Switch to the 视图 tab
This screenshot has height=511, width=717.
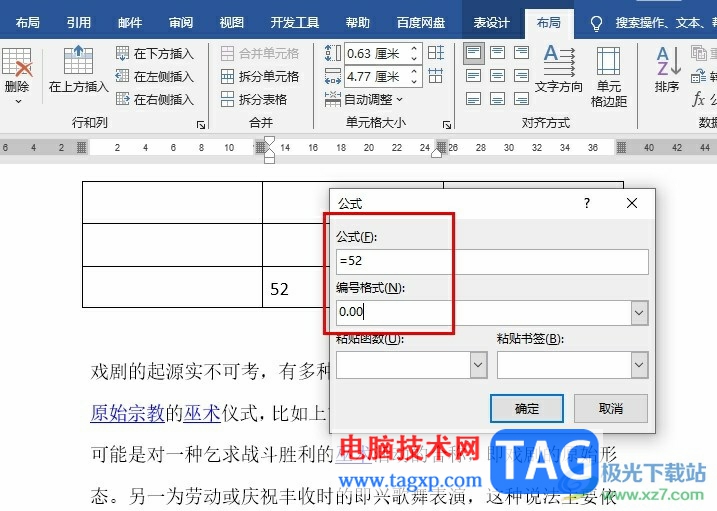click(x=231, y=22)
